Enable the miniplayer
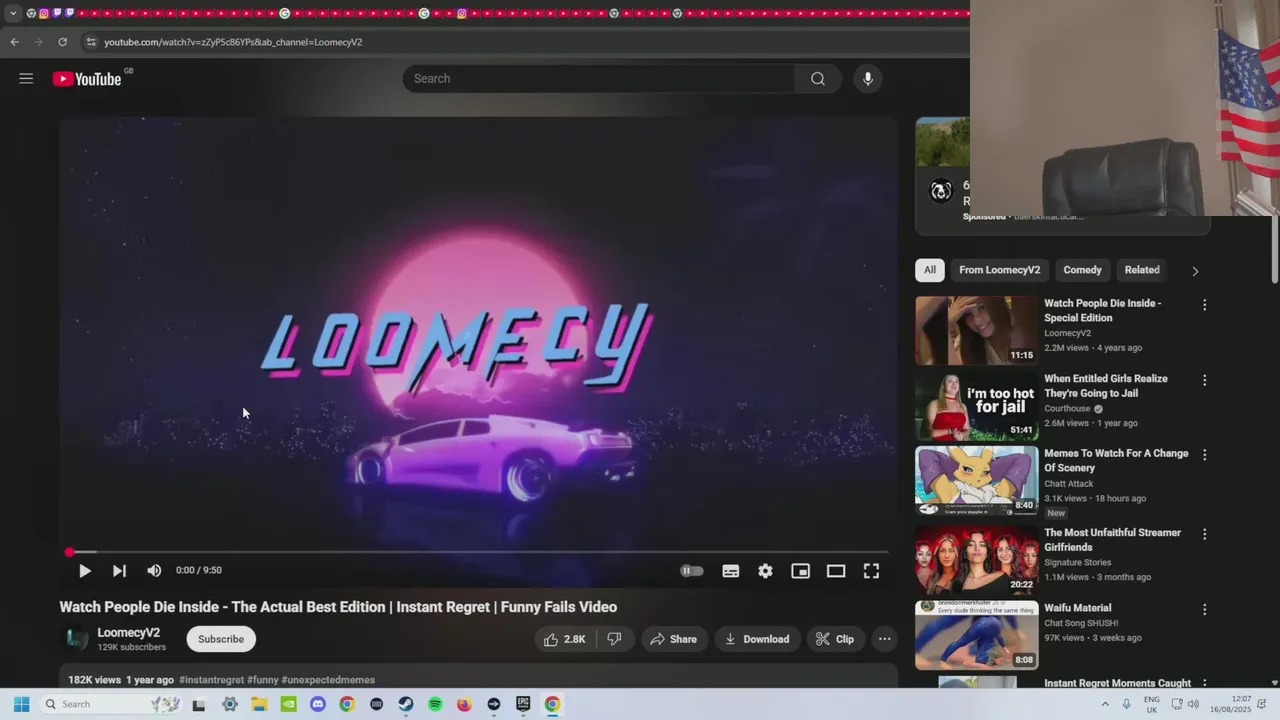The image size is (1280, 720). point(800,571)
